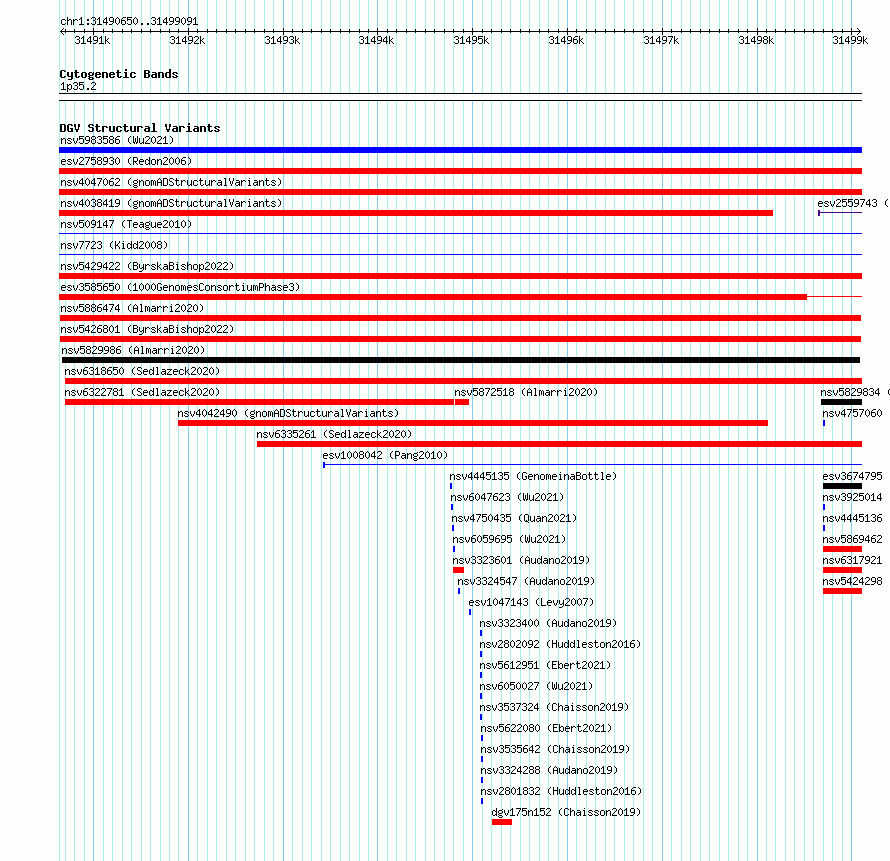Open nsv3535642 (Chaisson2019) label
The width and height of the screenshot is (890, 861).
click(555, 749)
